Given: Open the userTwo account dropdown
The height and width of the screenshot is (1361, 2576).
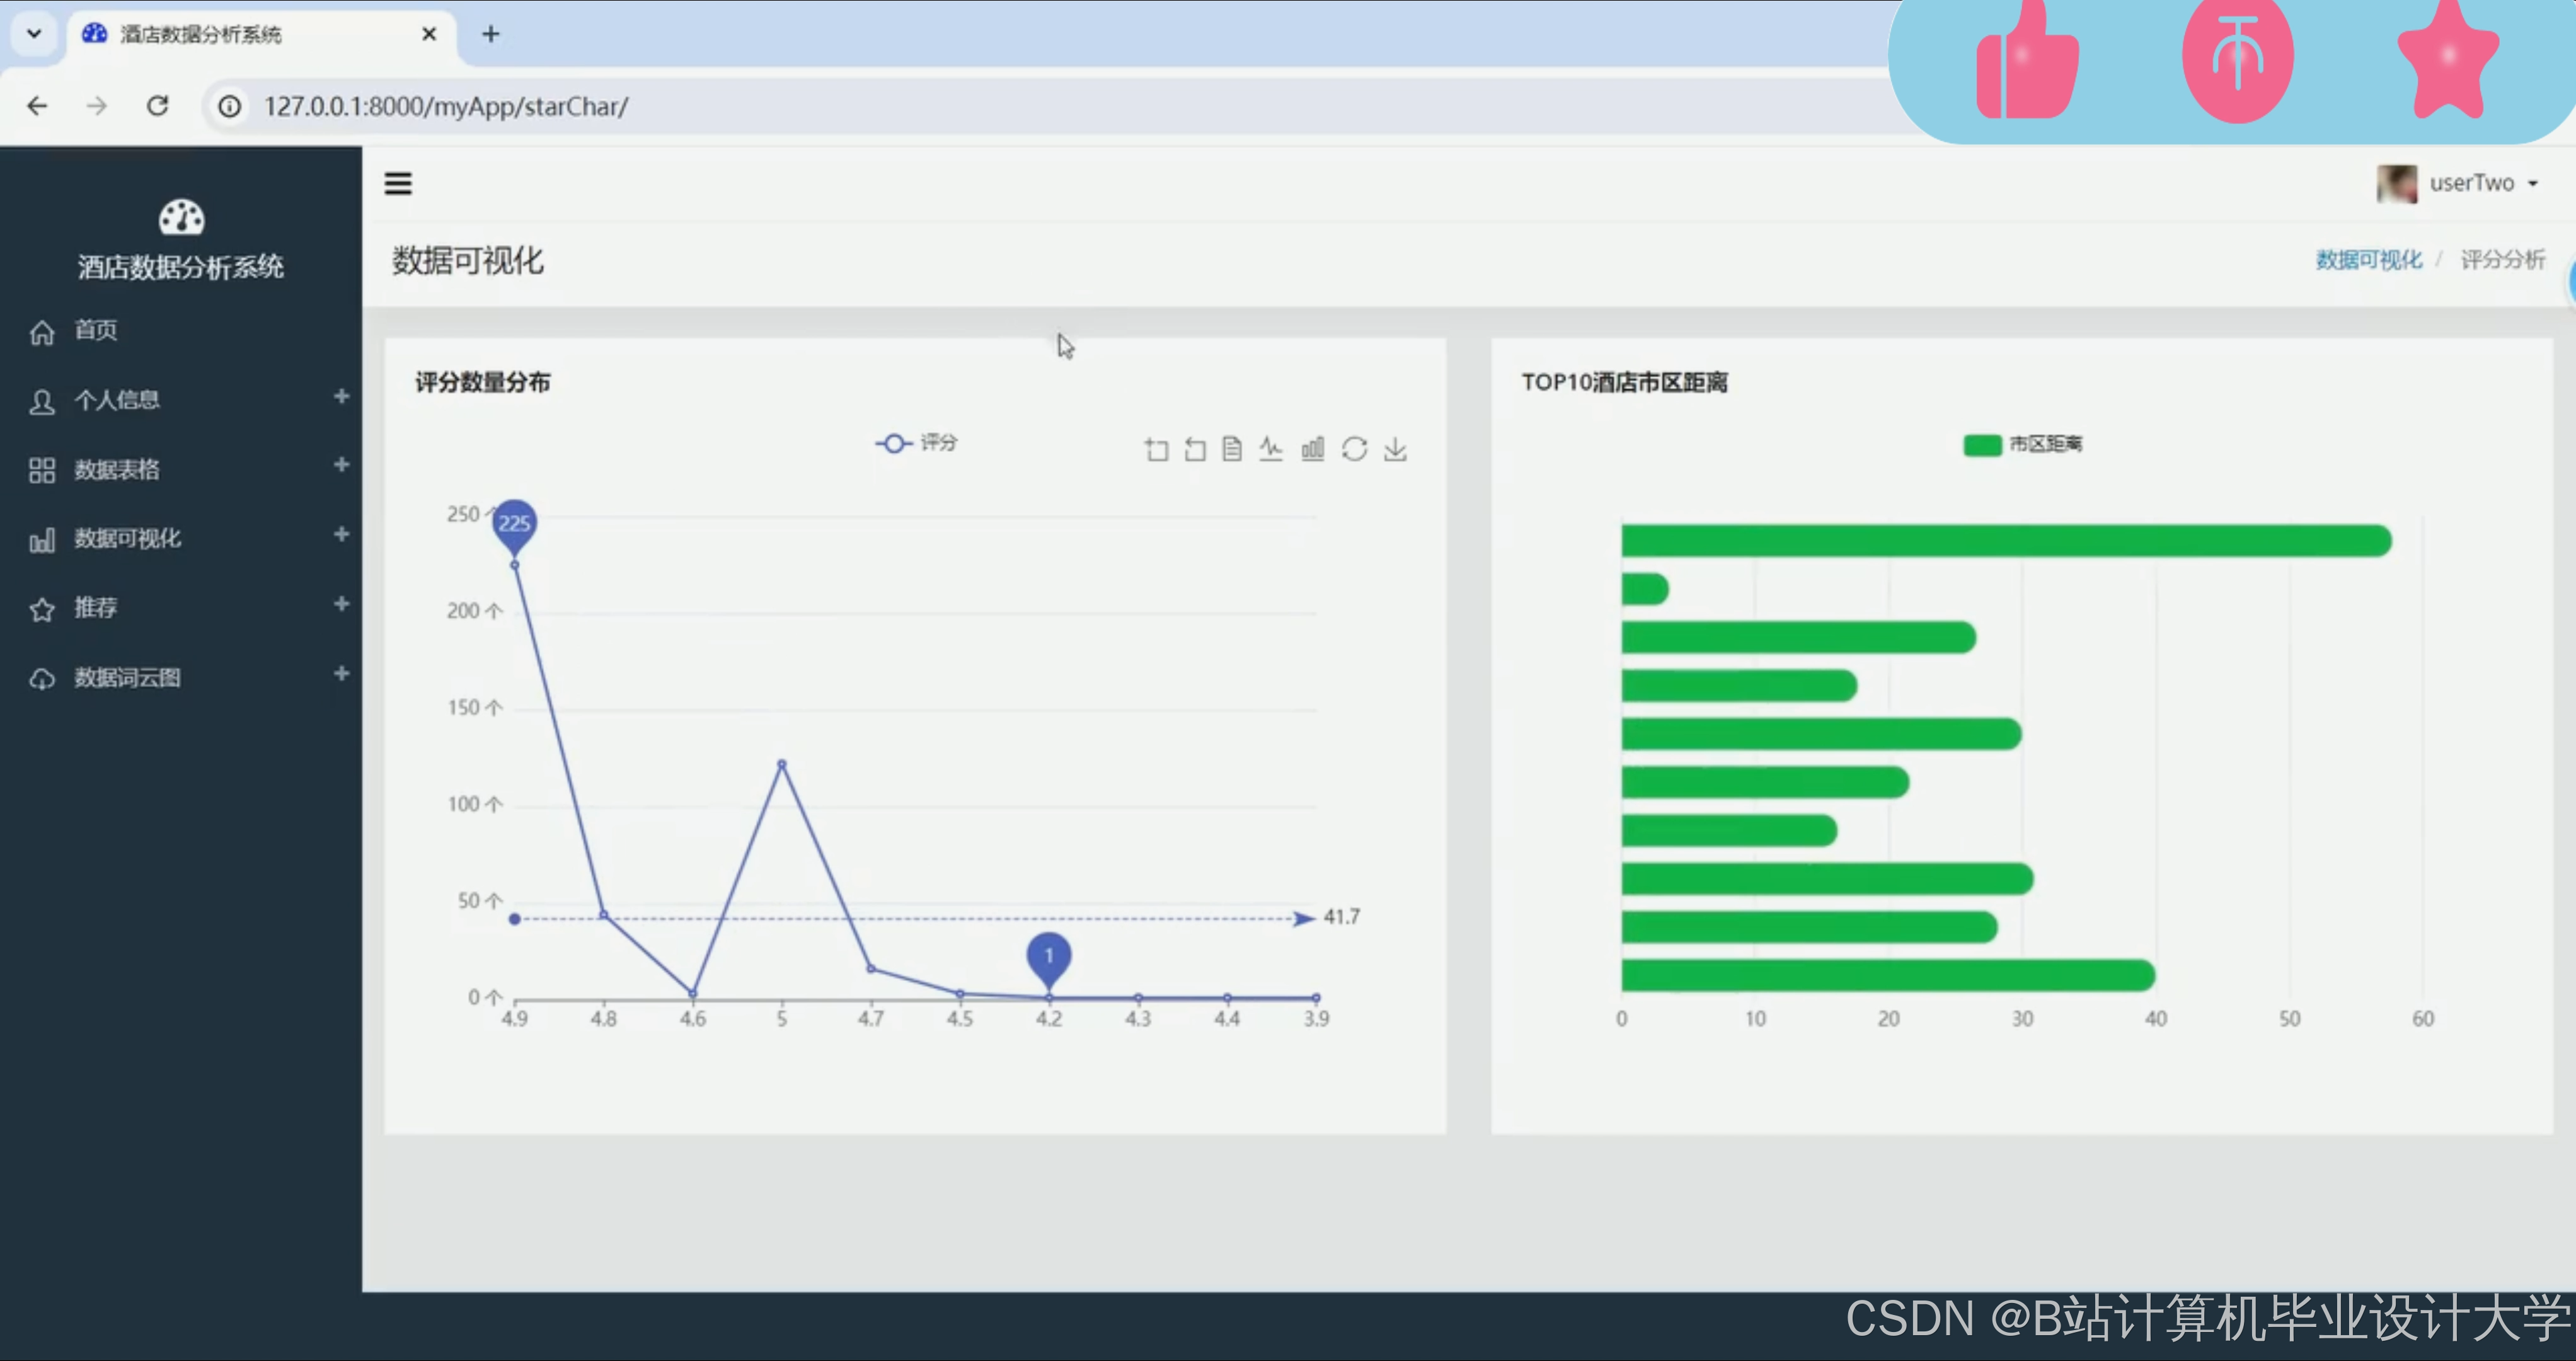Looking at the screenshot, I should coord(2484,183).
